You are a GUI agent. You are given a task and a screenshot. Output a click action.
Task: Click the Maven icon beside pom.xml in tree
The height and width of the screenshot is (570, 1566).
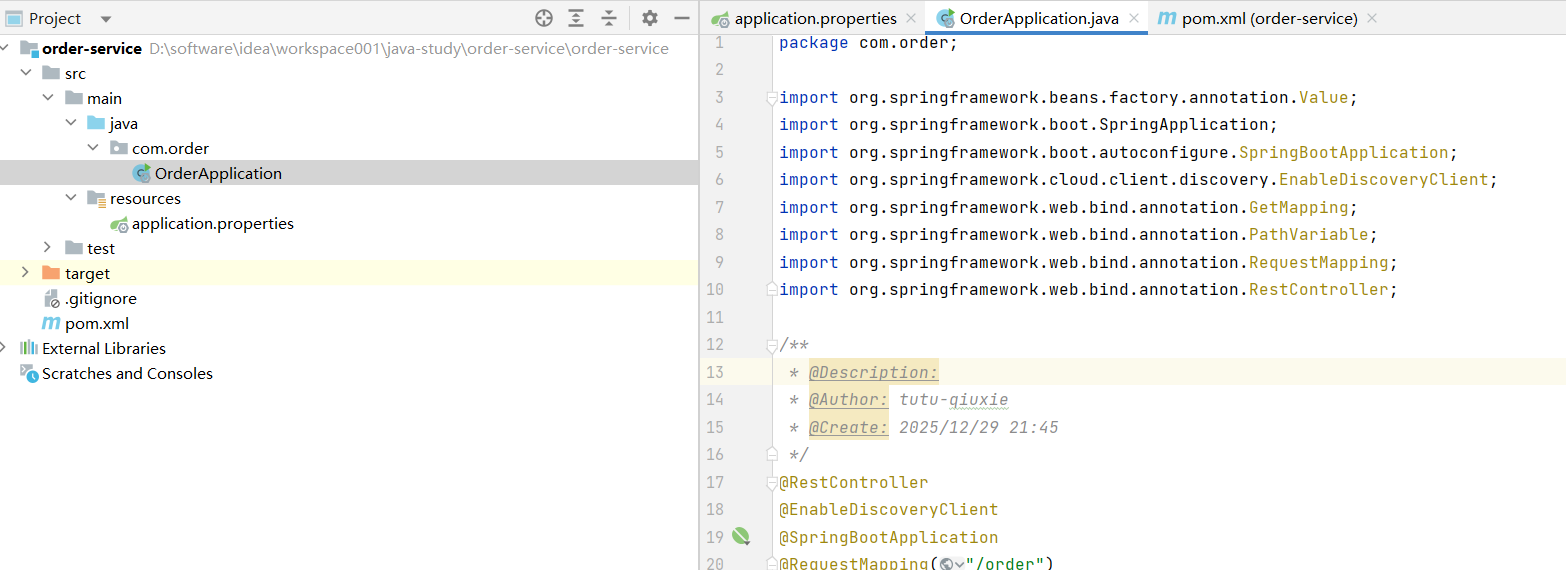point(51,323)
